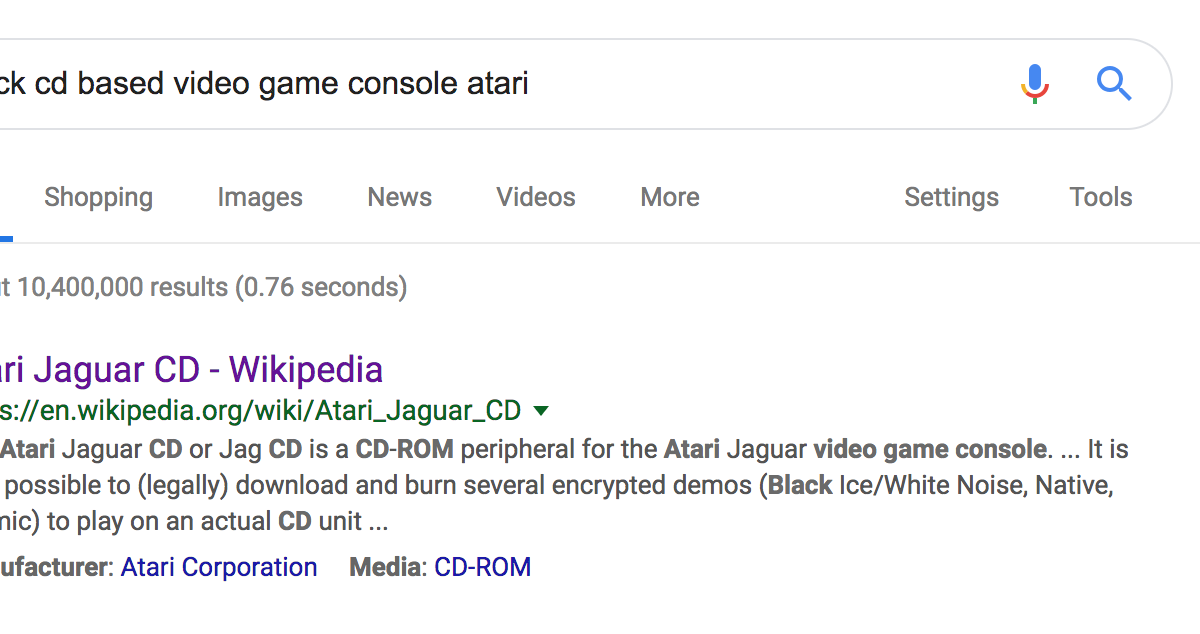Switch to the News results tab
1200x634 pixels.
[x=399, y=197]
